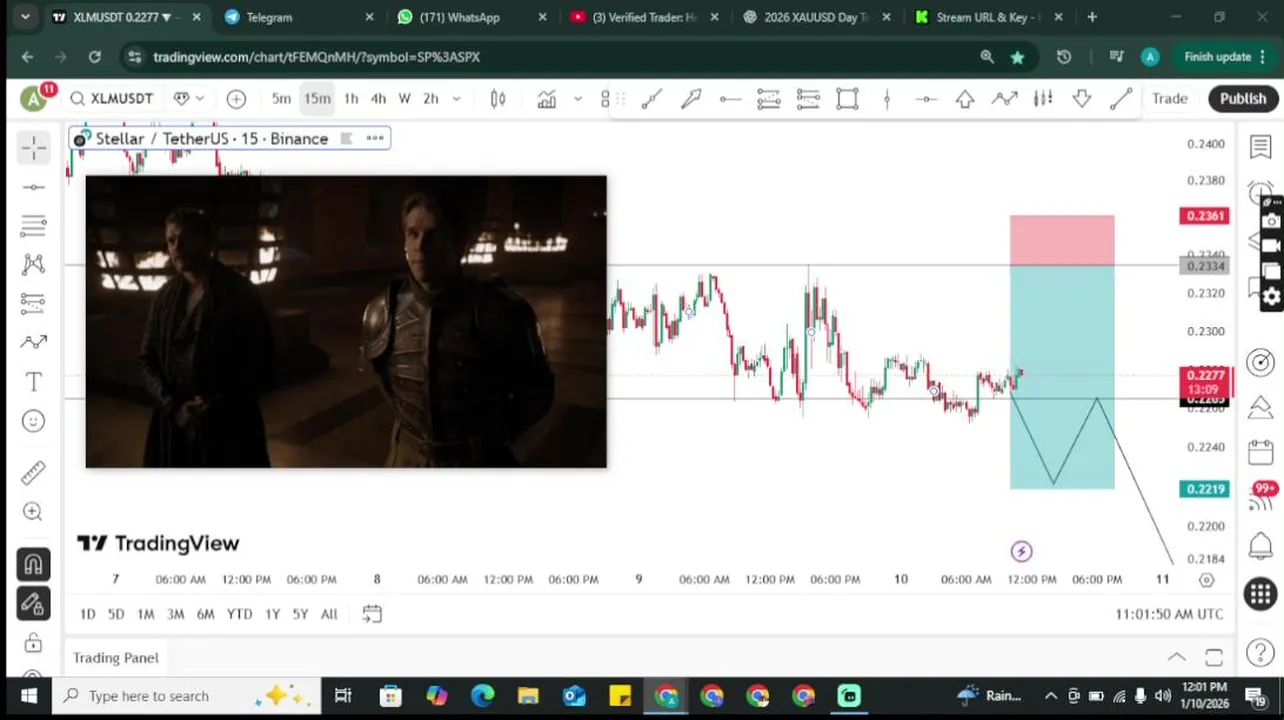Toggle lock all drawing tools
1284x720 pixels.
click(x=33, y=642)
